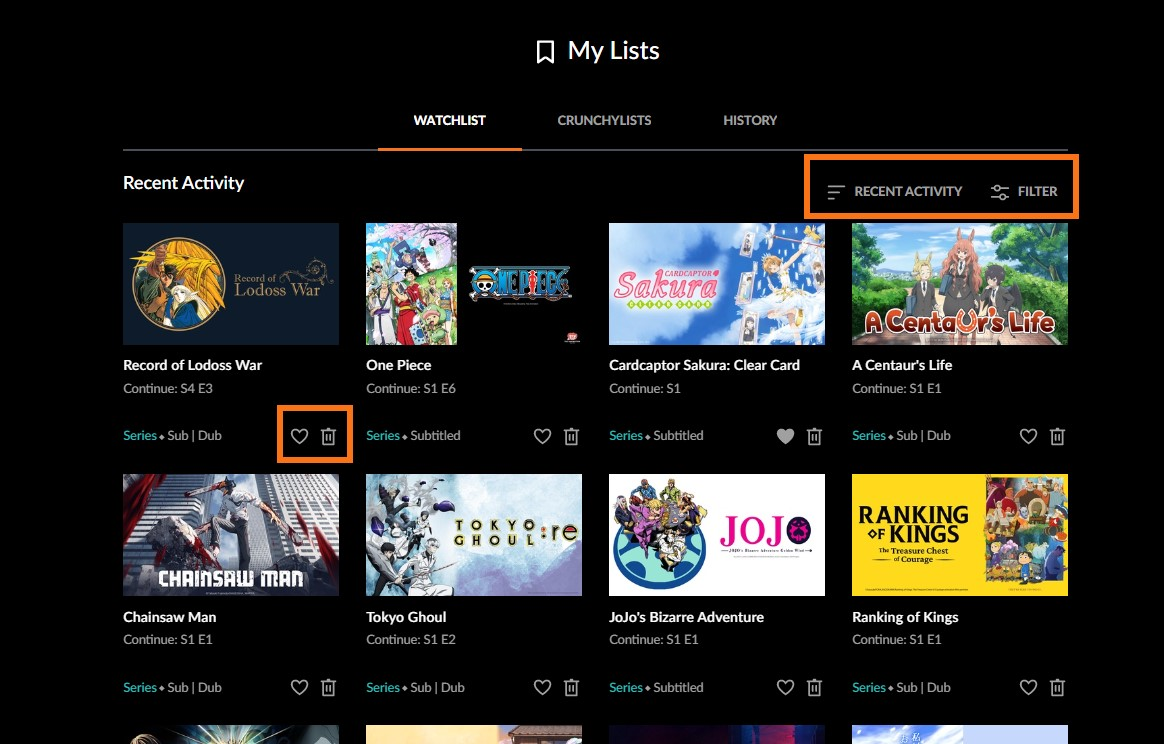This screenshot has height=744, width=1164.
Task: Click the One Piece title link
Action: coord(399,365)
